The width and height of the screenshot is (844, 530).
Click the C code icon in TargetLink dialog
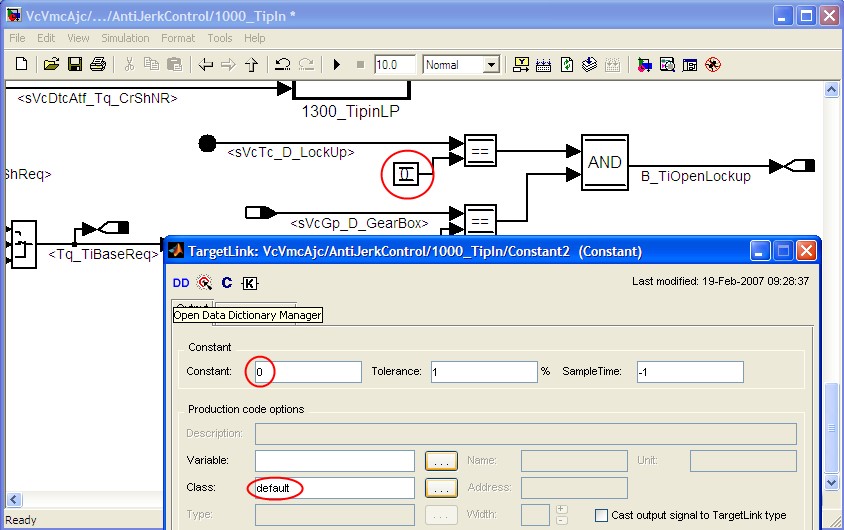coord(227,283)
